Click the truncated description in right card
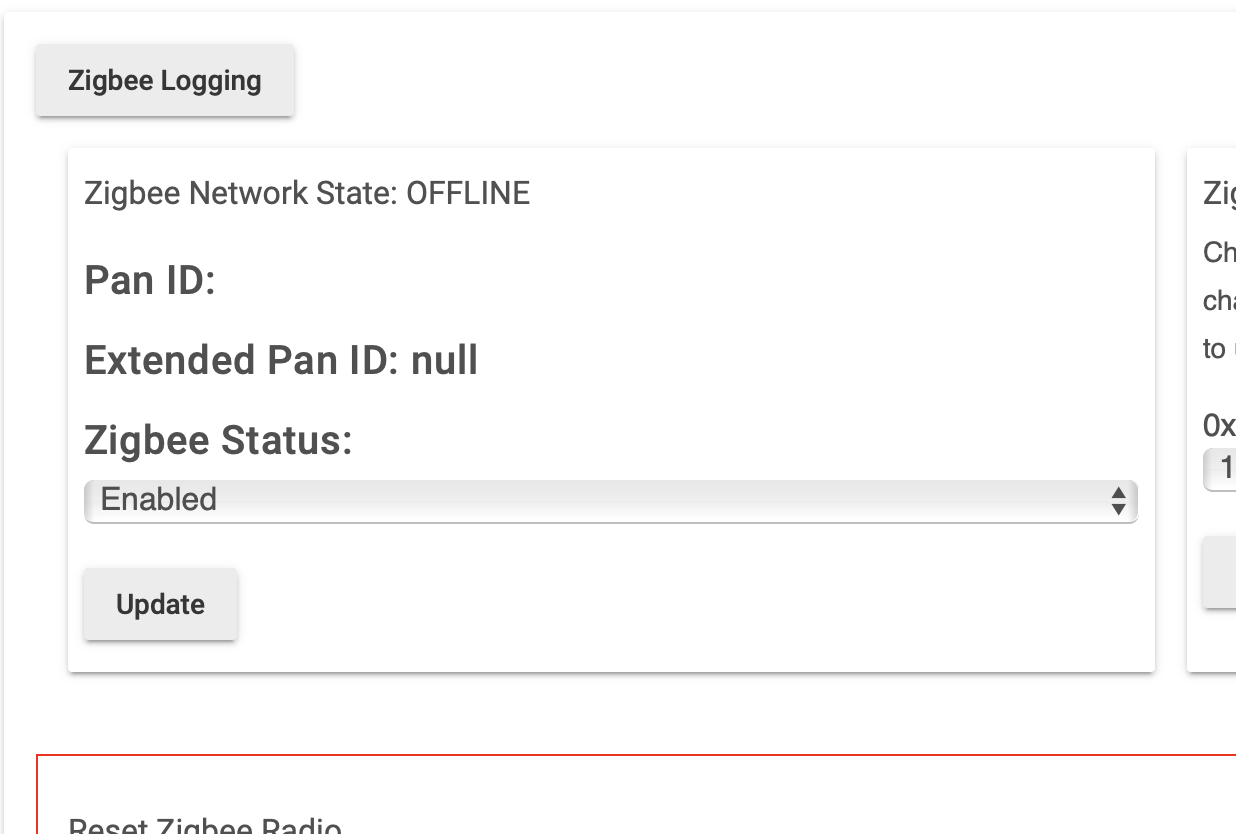Viewport: 1236px width, 834px height. pos(1220,300)
